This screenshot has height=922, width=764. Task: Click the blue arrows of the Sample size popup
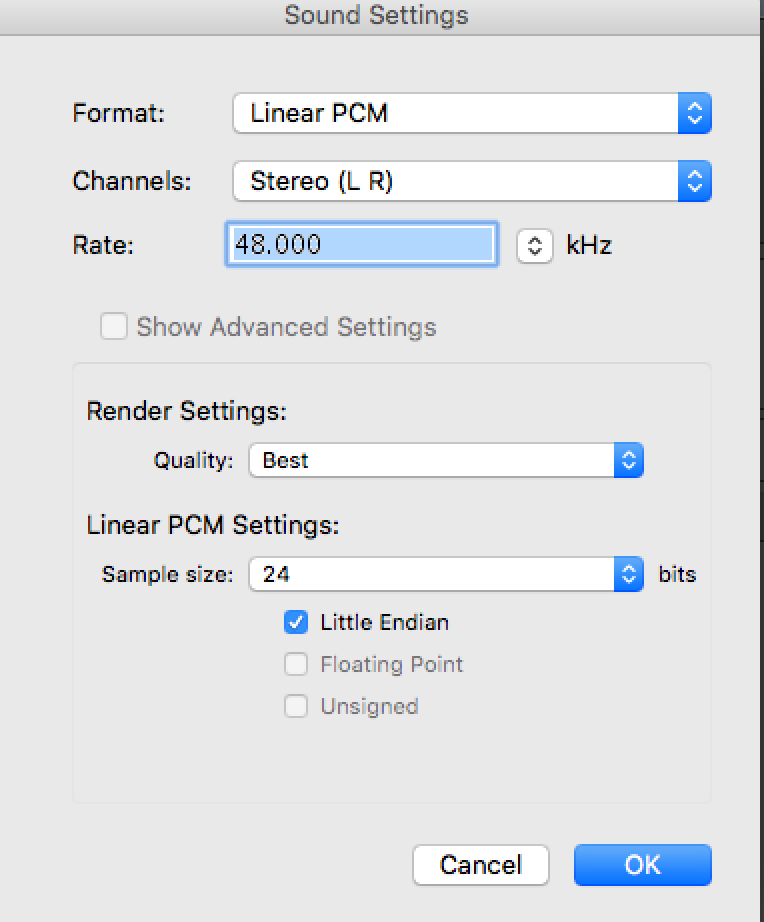(x=628, y=574)
